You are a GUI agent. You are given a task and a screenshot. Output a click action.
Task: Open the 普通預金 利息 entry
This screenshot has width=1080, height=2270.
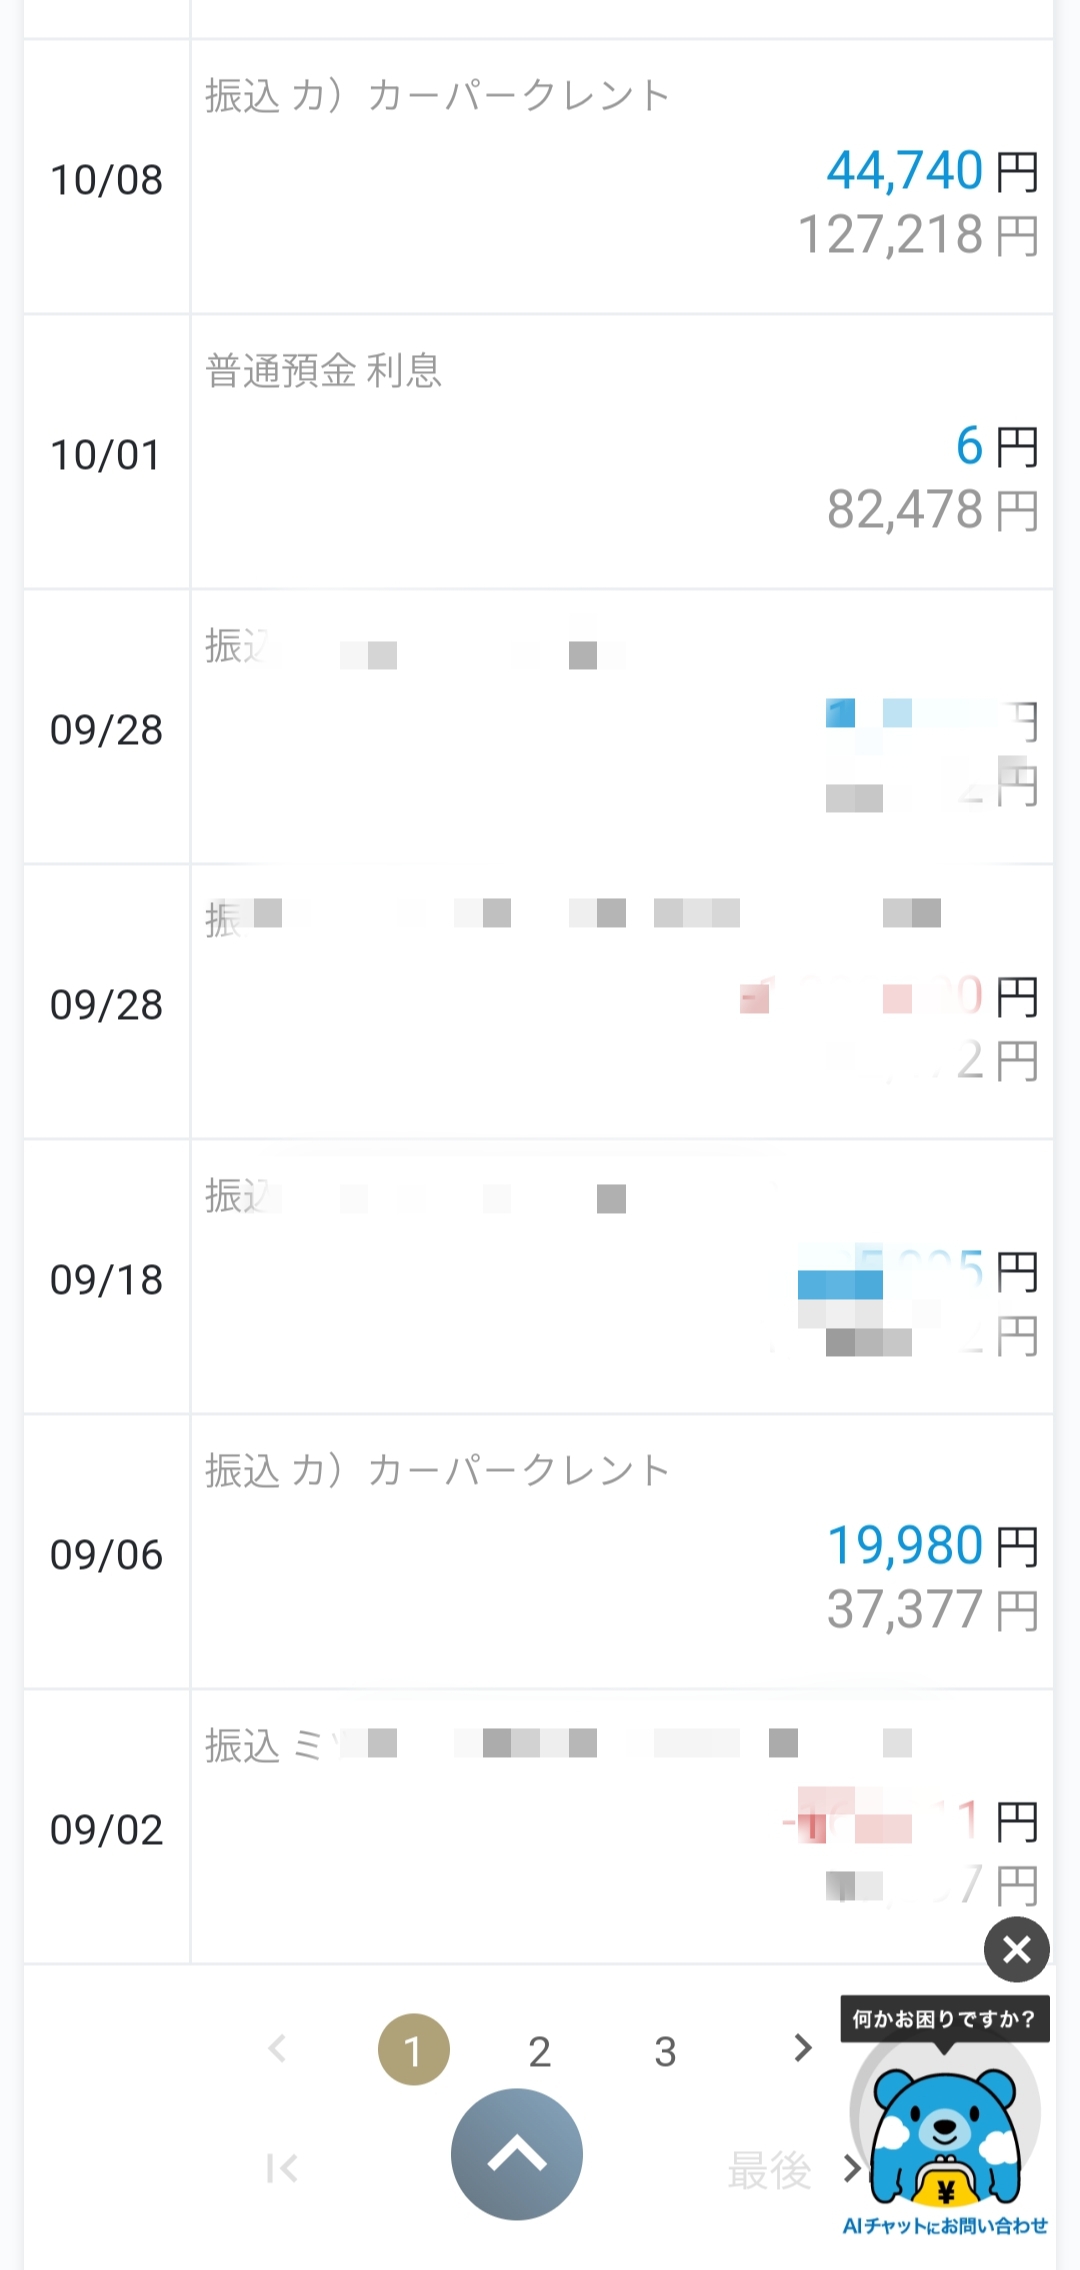[323, 371]
